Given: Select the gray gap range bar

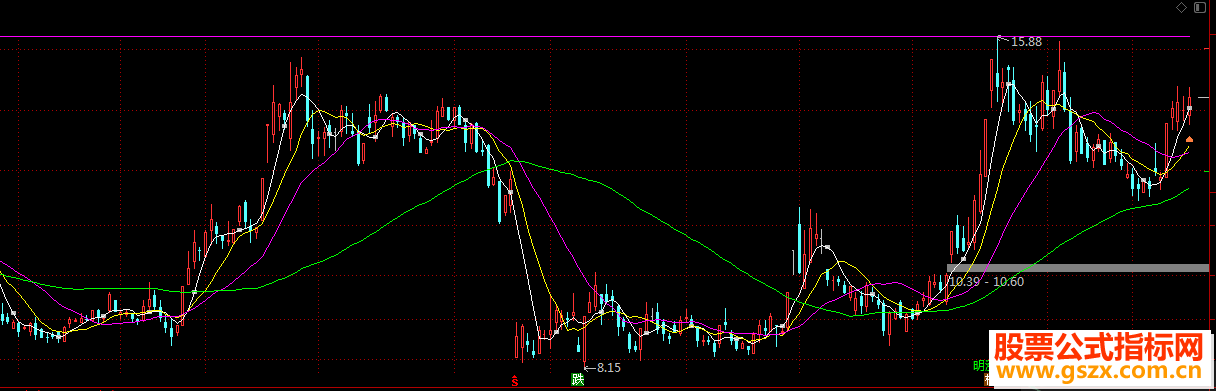Looking at the screenshot, I should 1078,268.
